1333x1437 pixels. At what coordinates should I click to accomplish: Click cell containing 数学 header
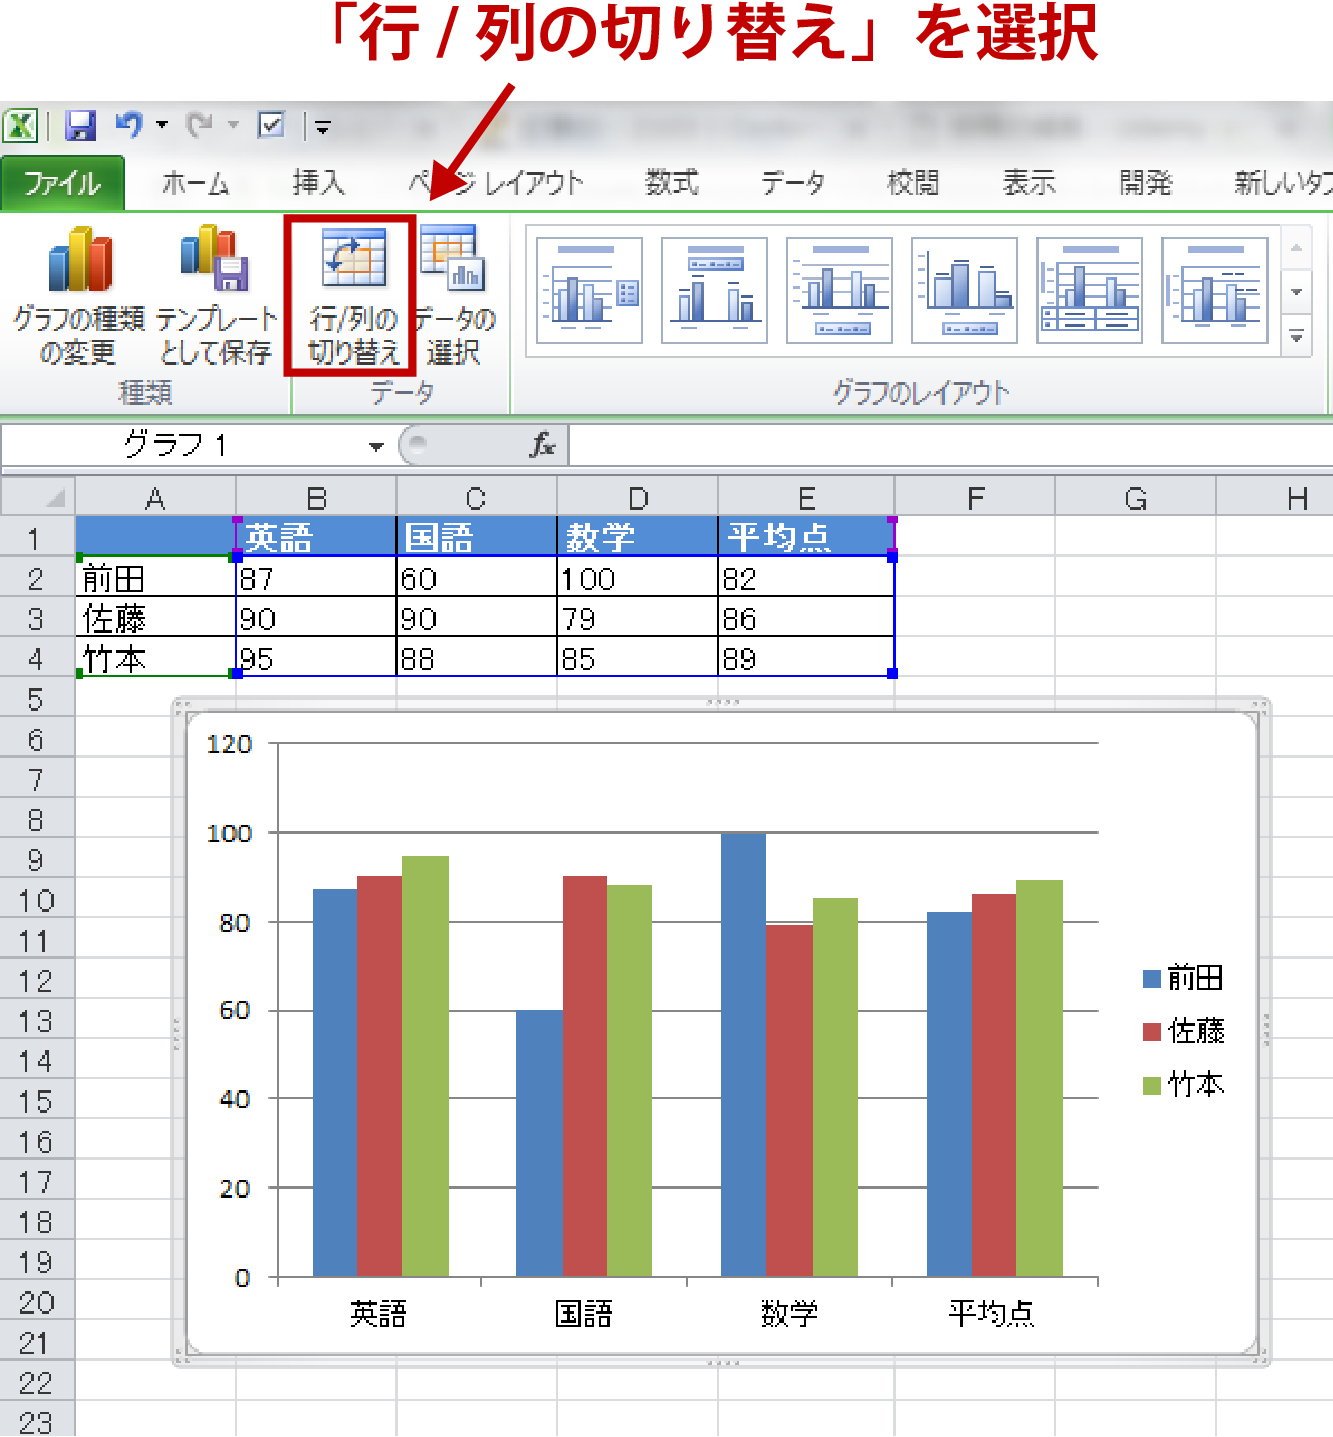[x=637, y=537]
